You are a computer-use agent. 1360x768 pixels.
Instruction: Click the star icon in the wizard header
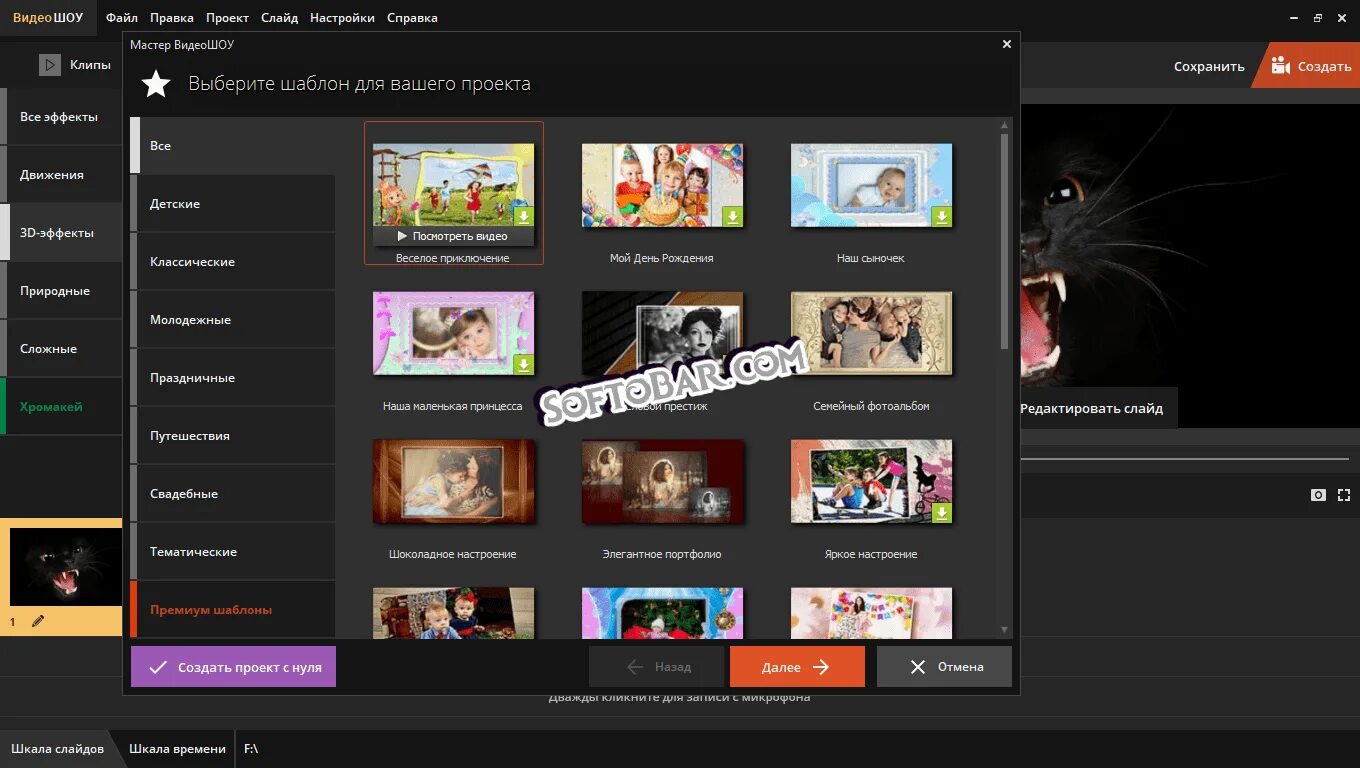pos(156,84)
